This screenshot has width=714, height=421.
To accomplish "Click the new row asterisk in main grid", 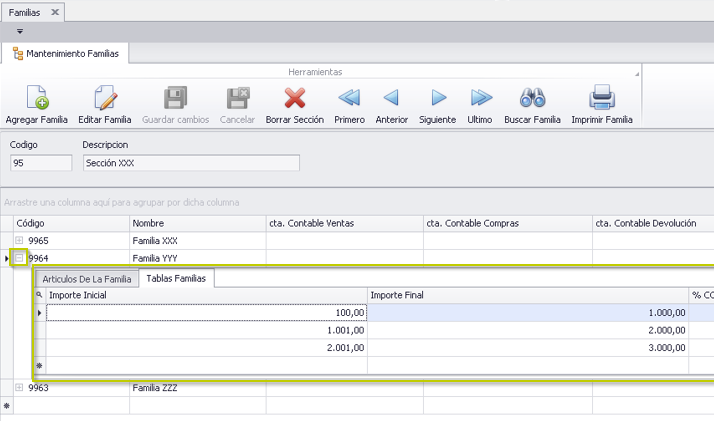I will coord(6,406).
